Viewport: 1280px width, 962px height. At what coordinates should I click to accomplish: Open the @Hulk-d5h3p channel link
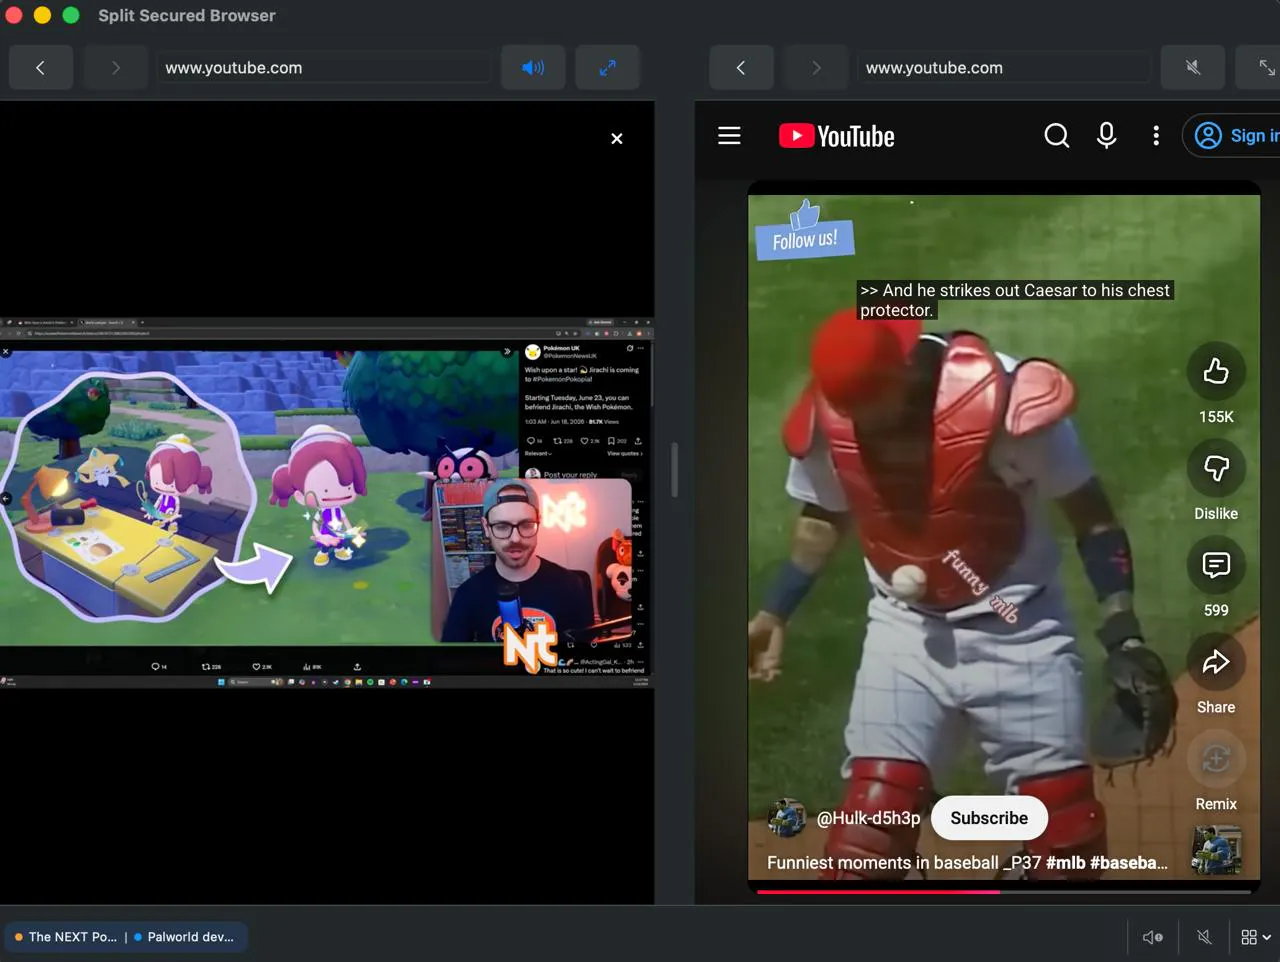pos(868,818)
